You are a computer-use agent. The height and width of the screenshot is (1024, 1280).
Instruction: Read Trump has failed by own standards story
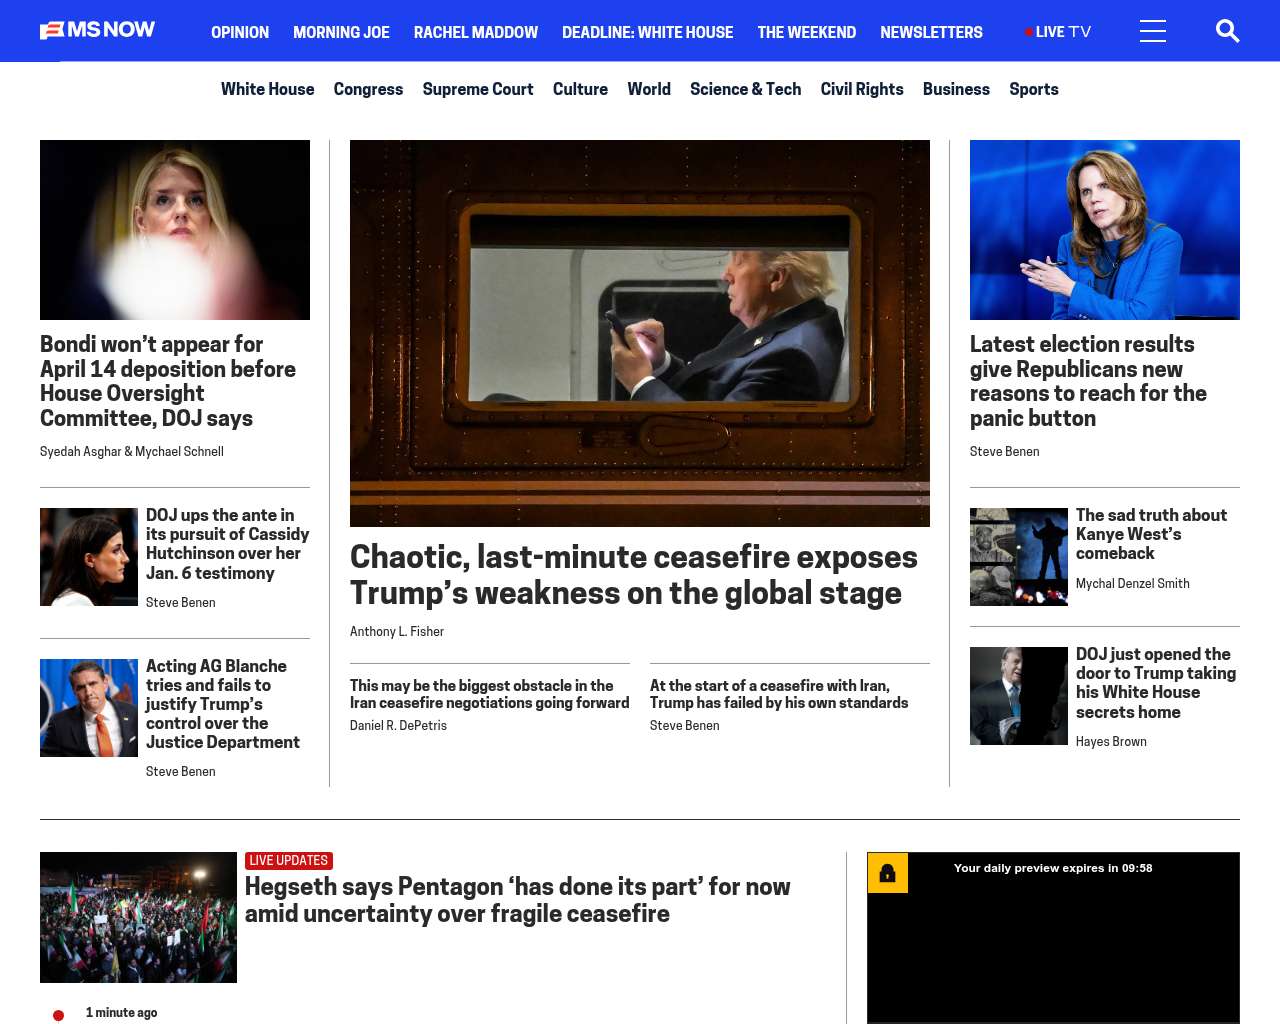tap(779, 694)
